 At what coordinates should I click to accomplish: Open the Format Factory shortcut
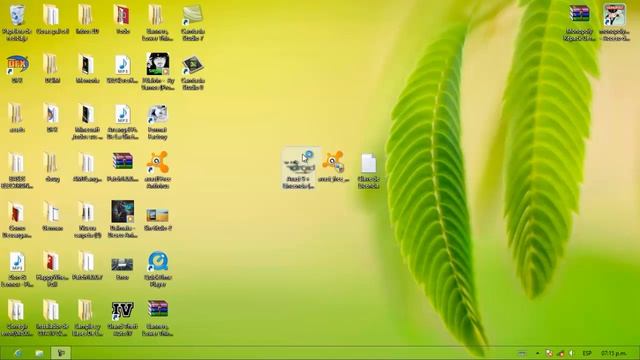point(158,122)
